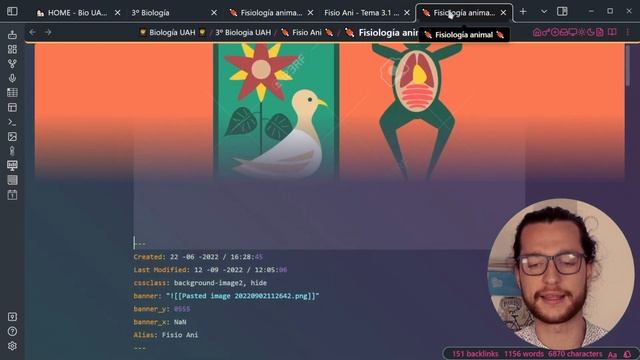The height and width of the screenshot is (360, 640).
Task: Close the Fisio Ani - Tema 3.1 tab
Action: pyautogui.click(x=407, y=13)
